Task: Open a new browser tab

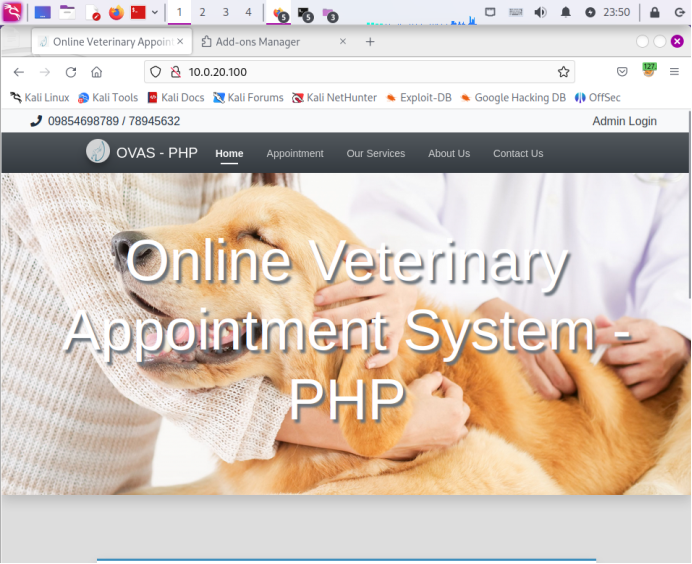Action: coord(370,42)
